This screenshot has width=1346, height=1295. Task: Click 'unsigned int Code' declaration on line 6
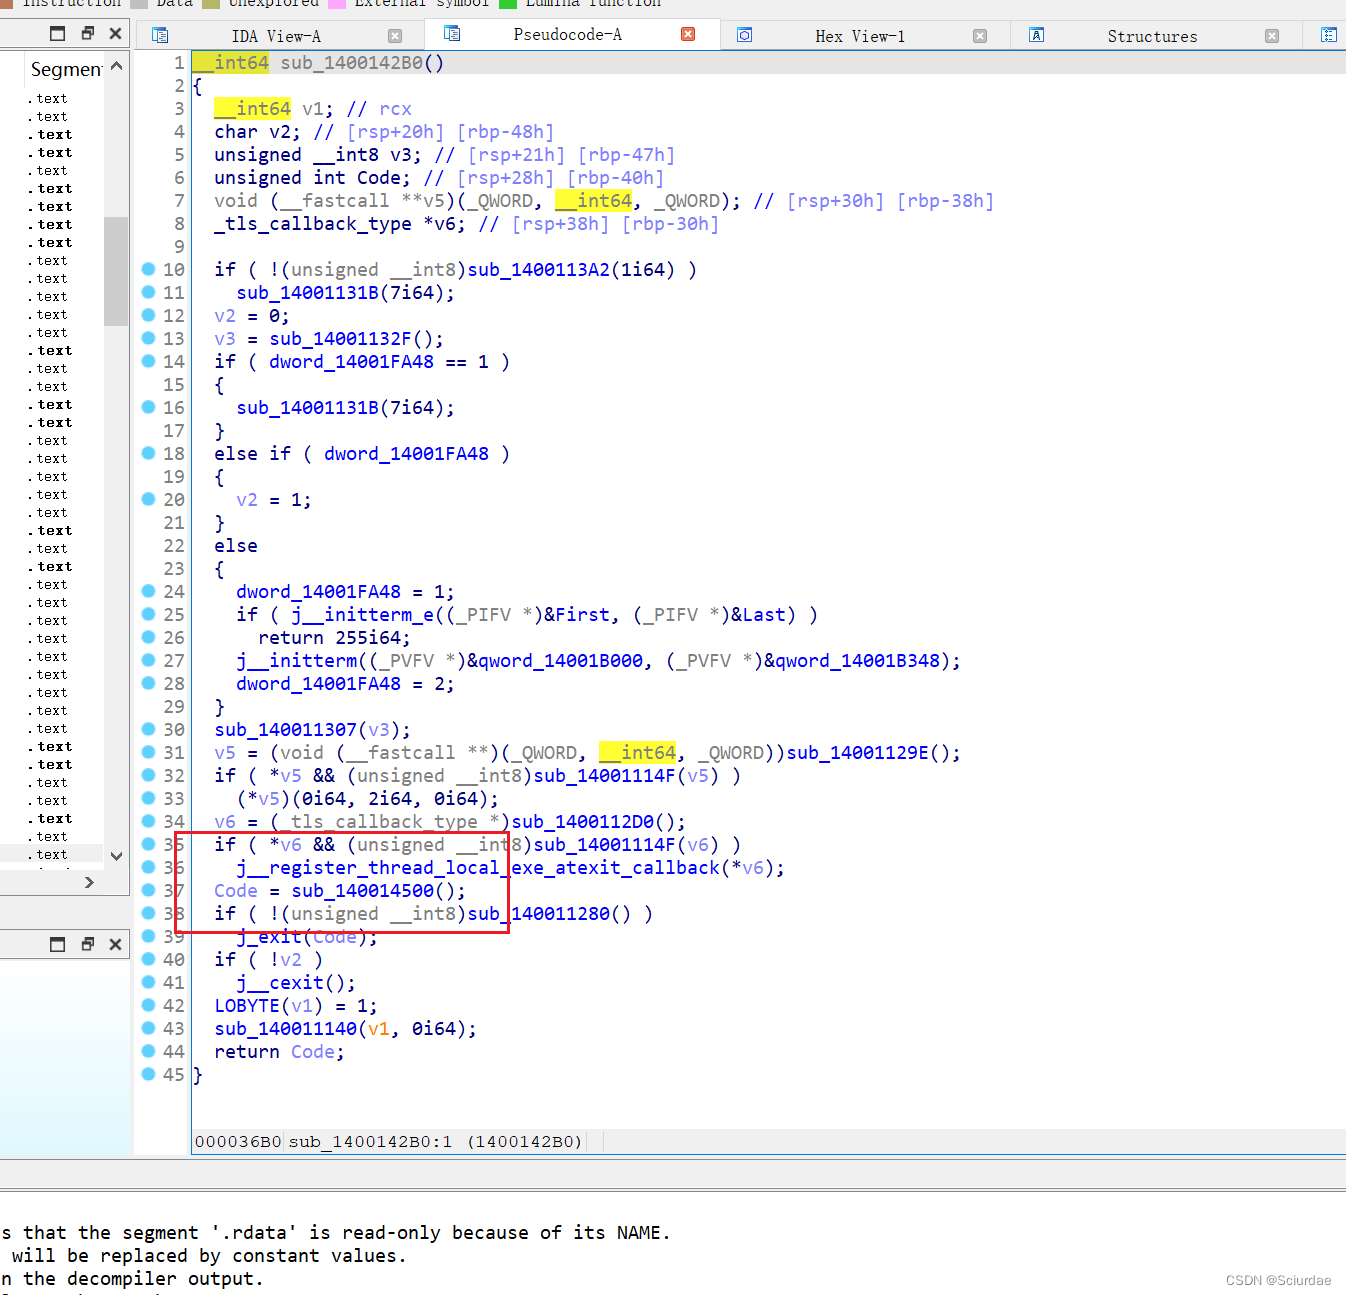pos(312,178)
